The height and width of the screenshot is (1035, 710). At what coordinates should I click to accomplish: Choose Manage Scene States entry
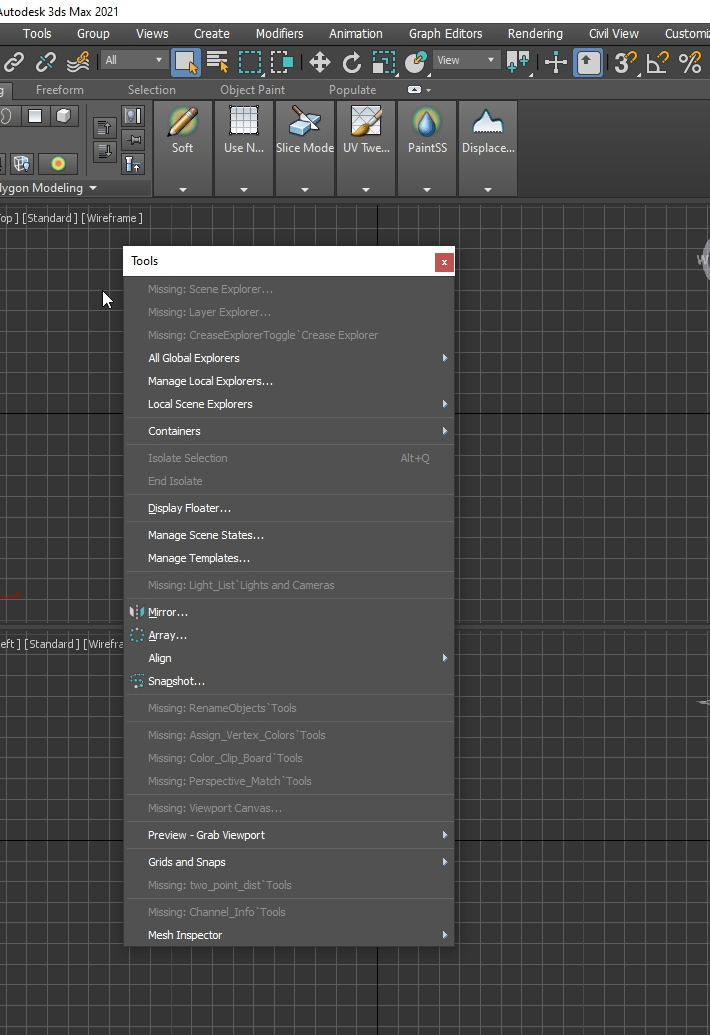[206, 535]
